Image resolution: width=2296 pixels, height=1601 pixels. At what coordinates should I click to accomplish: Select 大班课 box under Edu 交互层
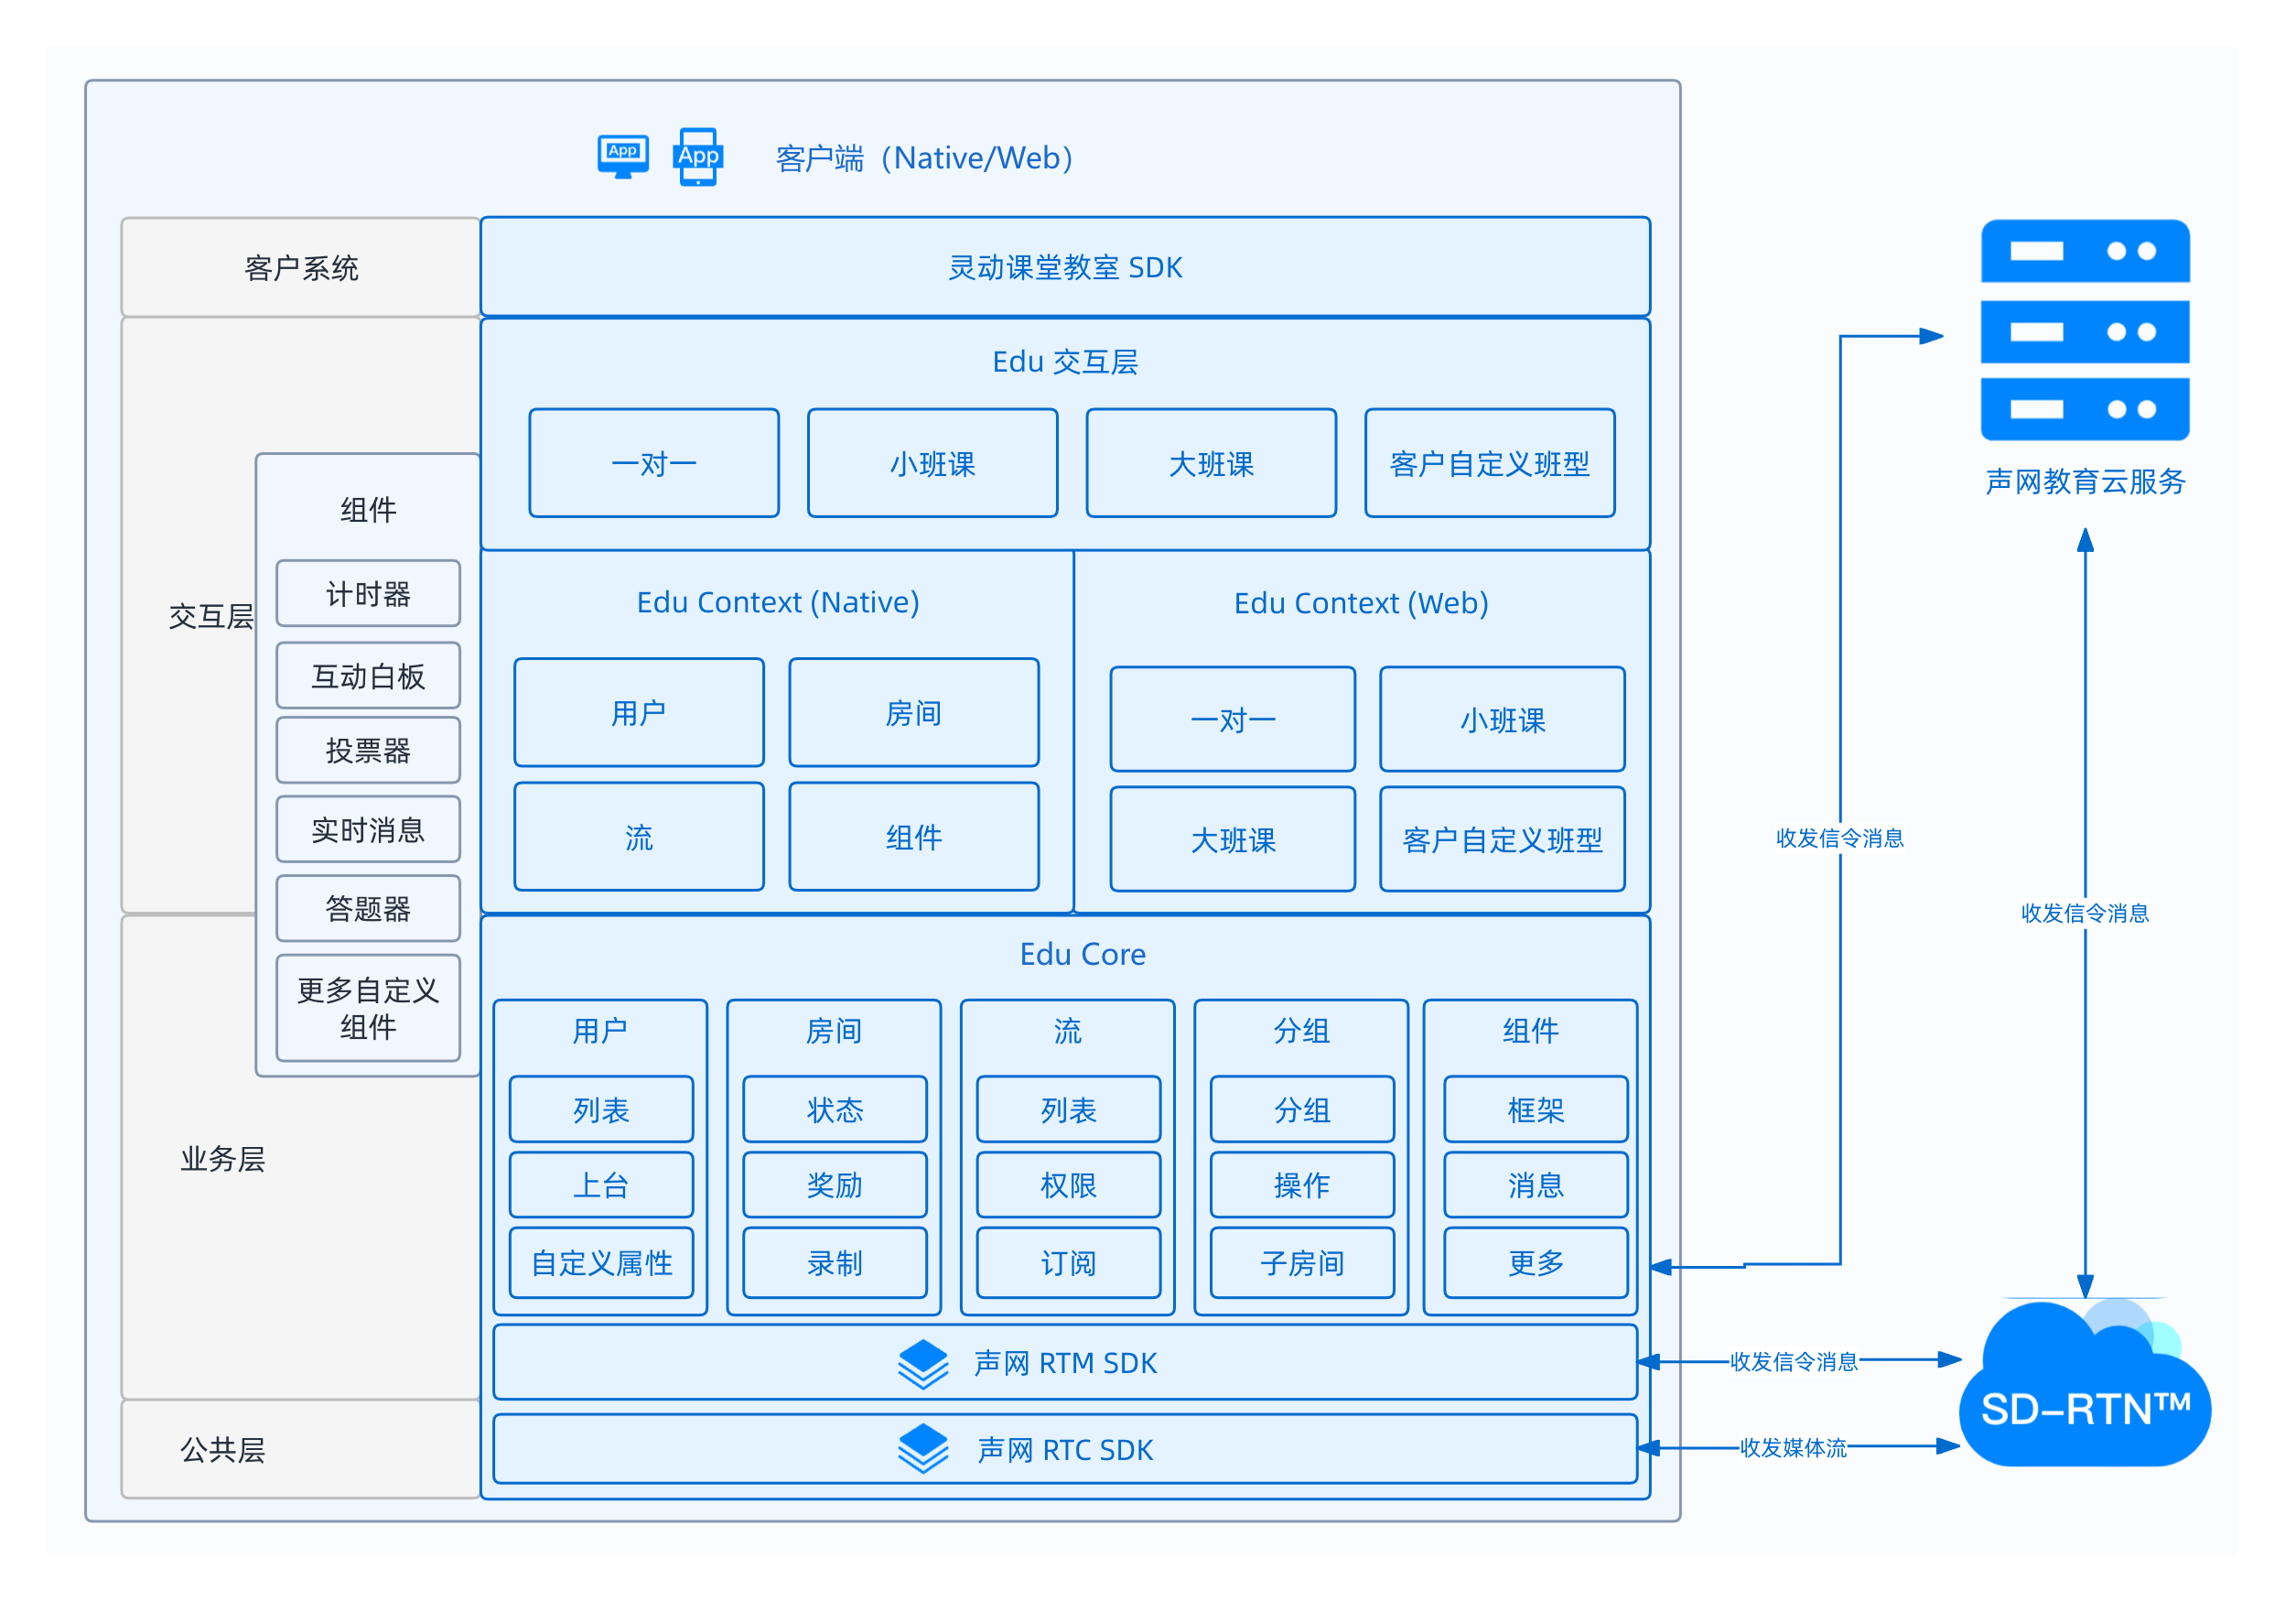pyautogui.click(x=1211, y=463)
